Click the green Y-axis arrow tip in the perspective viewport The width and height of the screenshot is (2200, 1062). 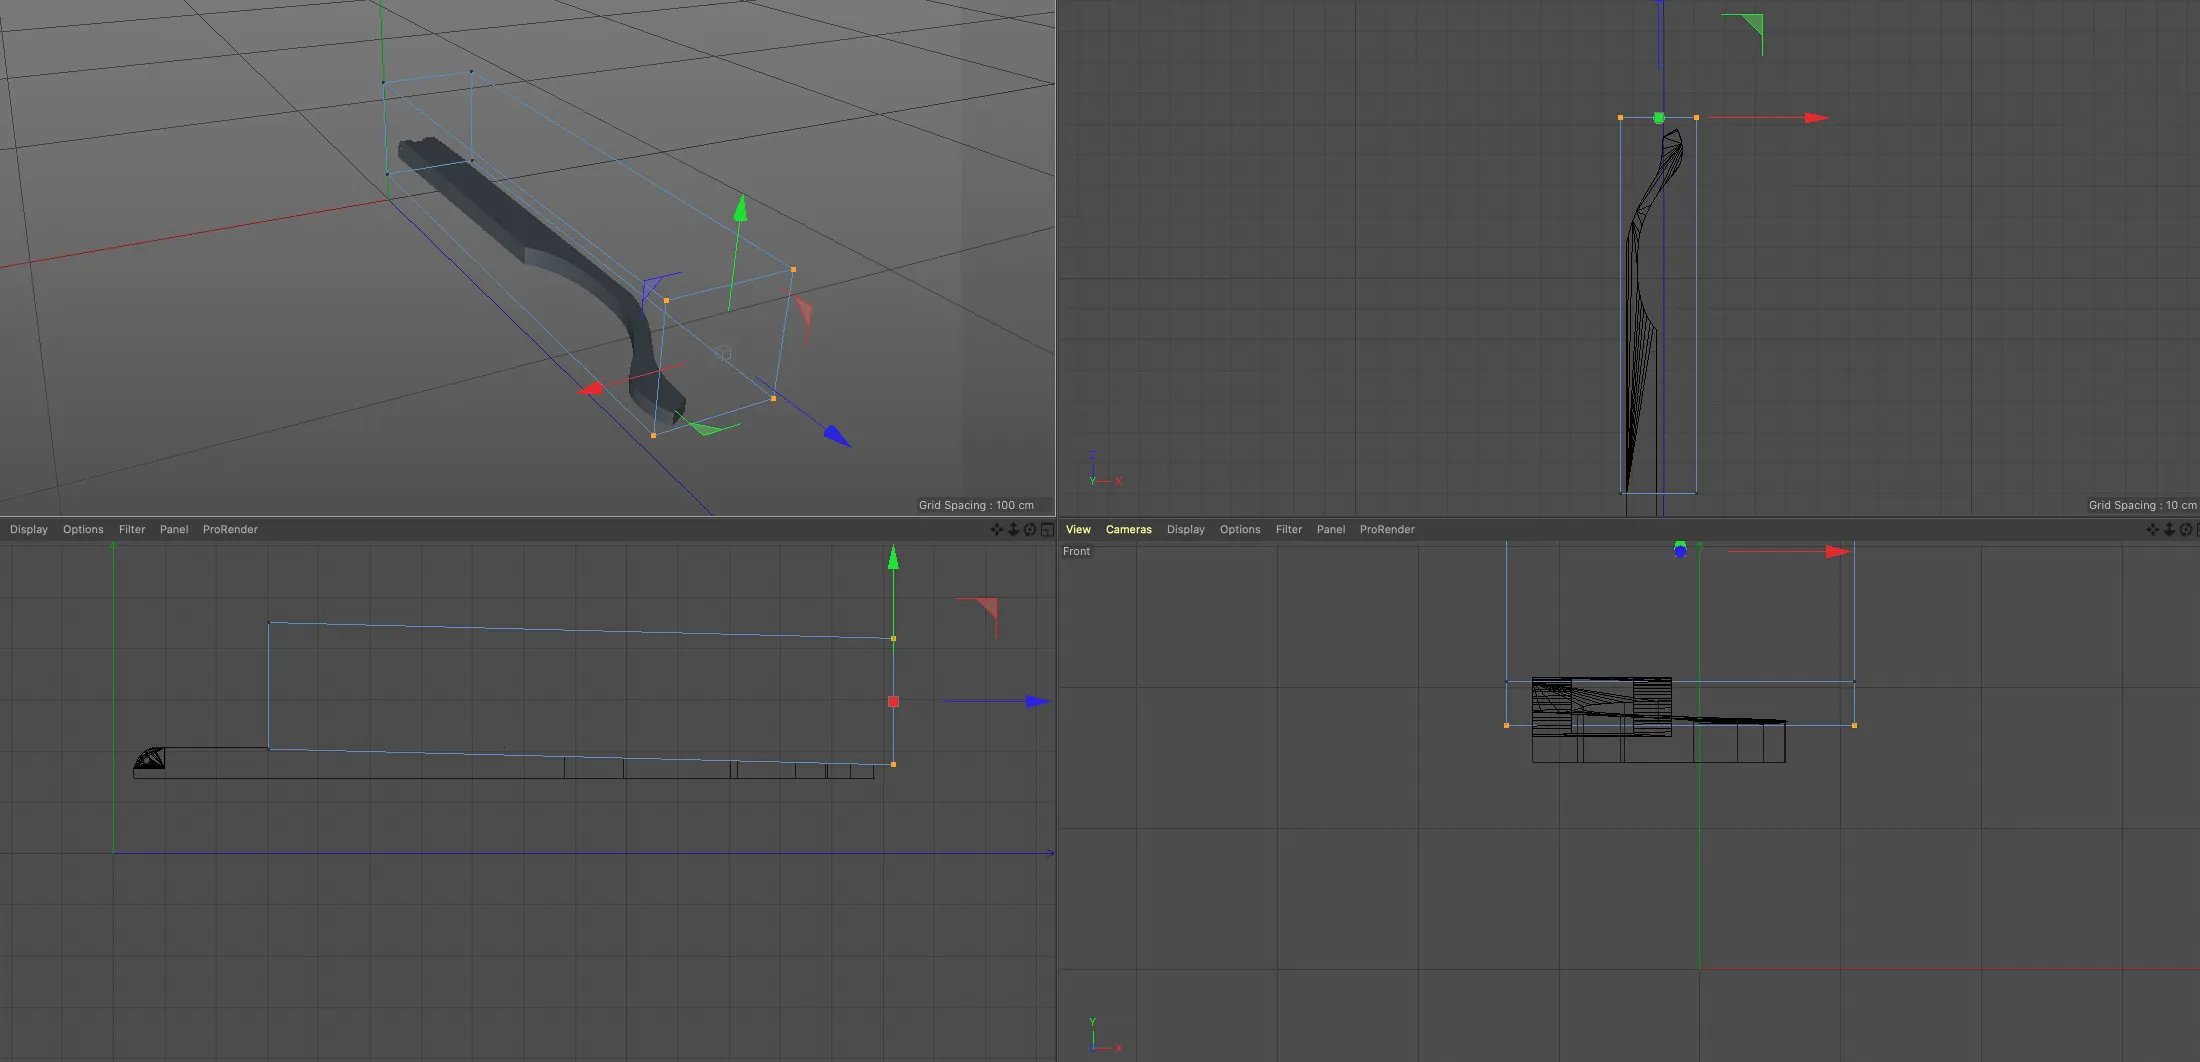click(x=740, y=208)
